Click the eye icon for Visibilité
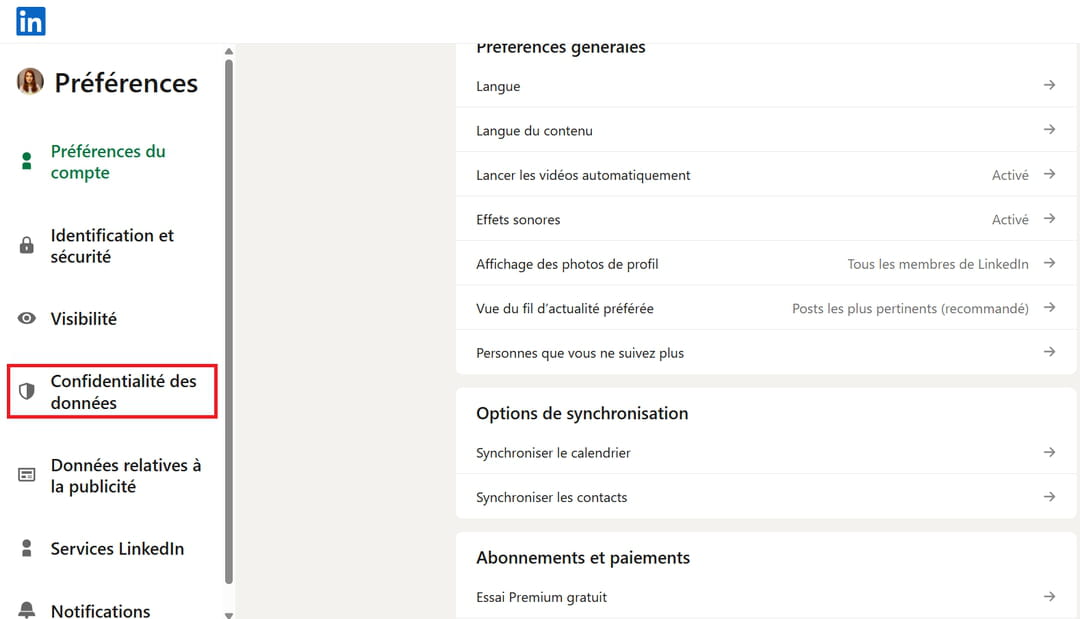1080x619 pixels. point(27,319)
